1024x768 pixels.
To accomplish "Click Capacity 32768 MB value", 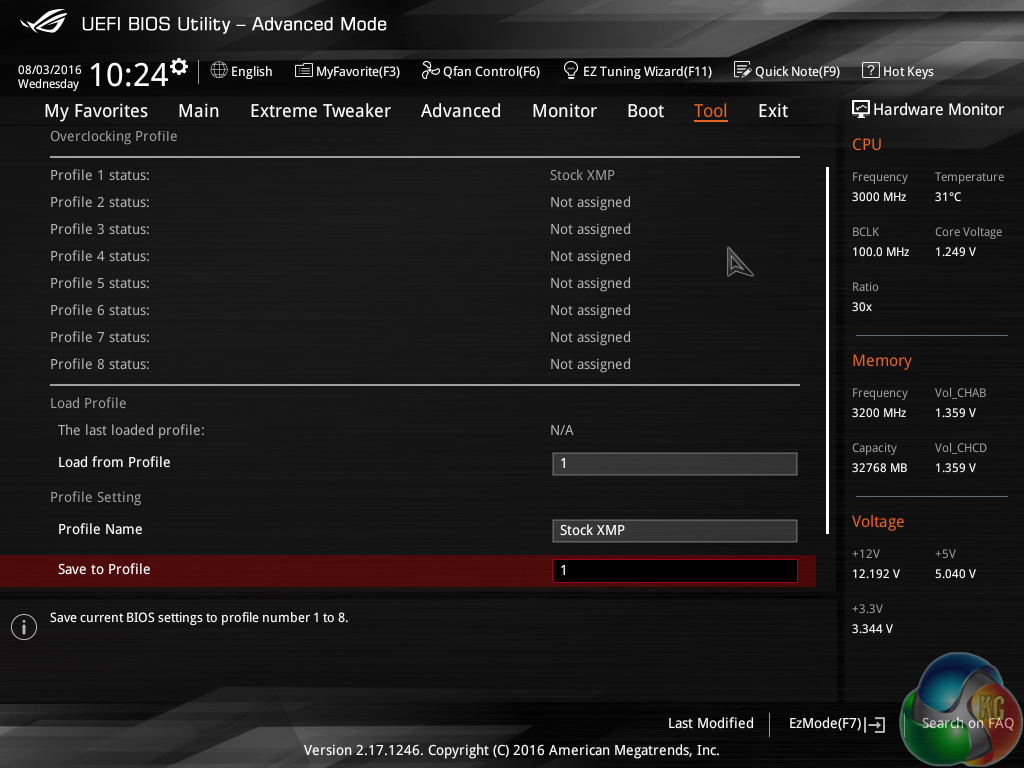I will (880, 468).
